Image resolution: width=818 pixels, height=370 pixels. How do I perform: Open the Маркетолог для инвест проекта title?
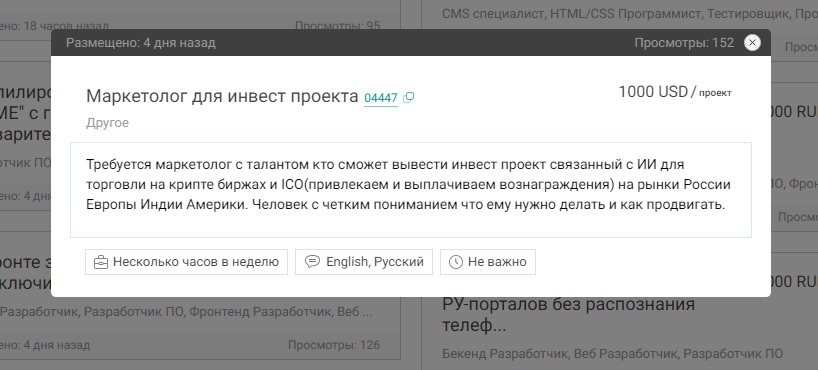(222, 96)
